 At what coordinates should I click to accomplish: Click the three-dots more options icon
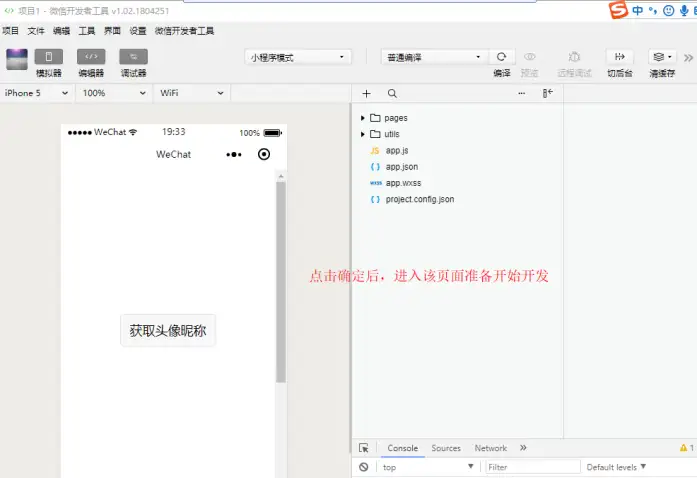pos(522,93)
